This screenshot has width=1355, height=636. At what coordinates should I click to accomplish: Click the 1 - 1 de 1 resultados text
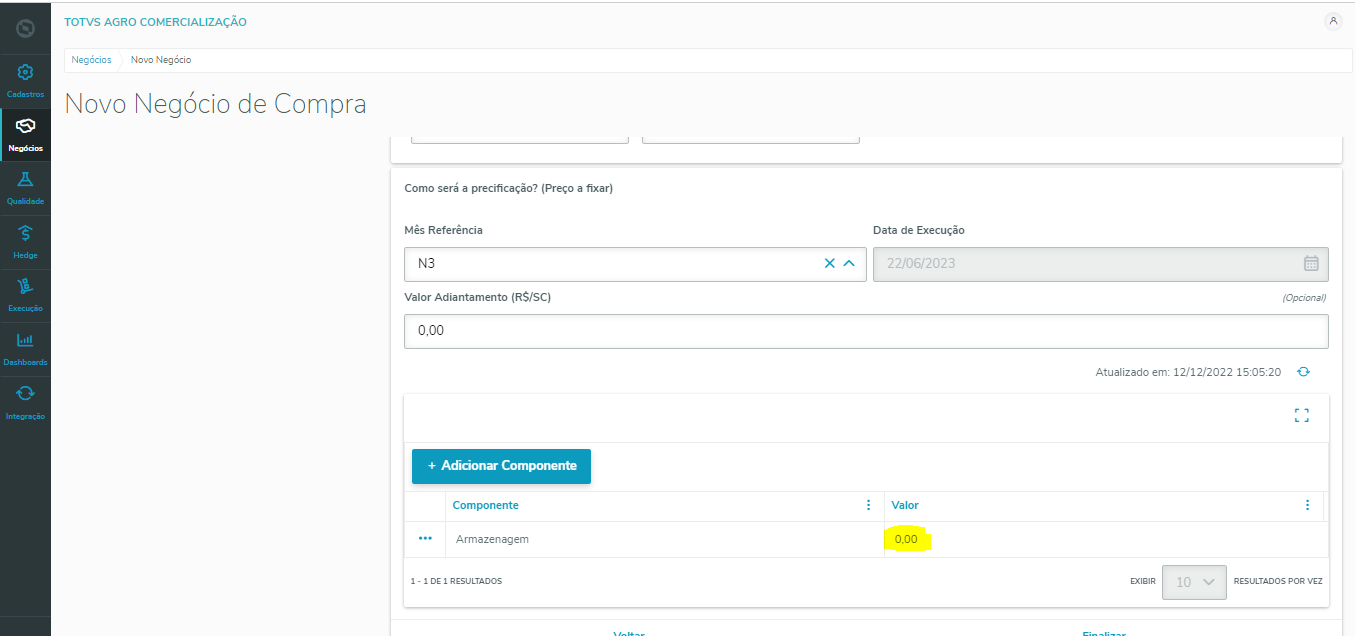pyautogui.click(x=456, y=581)
